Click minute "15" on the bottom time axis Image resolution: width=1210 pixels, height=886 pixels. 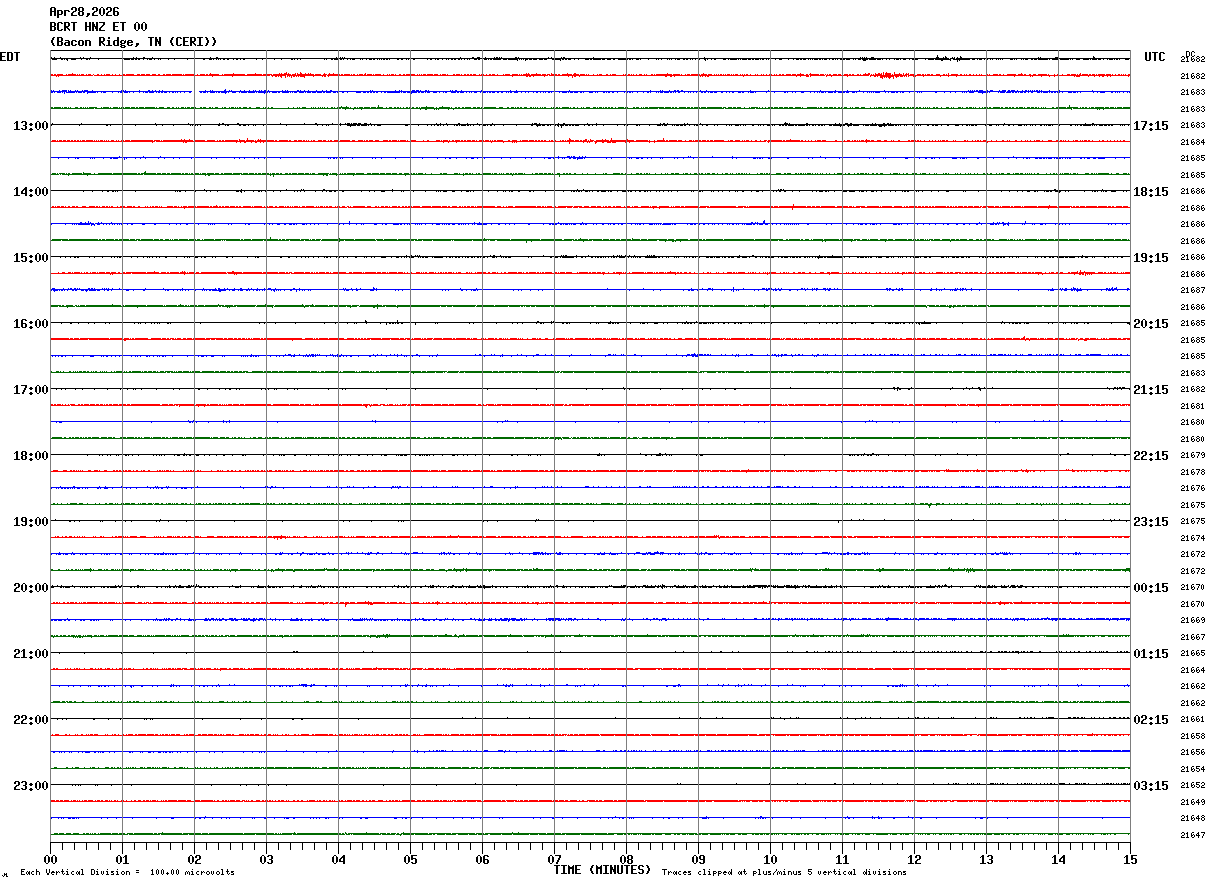coord(1130,859)
